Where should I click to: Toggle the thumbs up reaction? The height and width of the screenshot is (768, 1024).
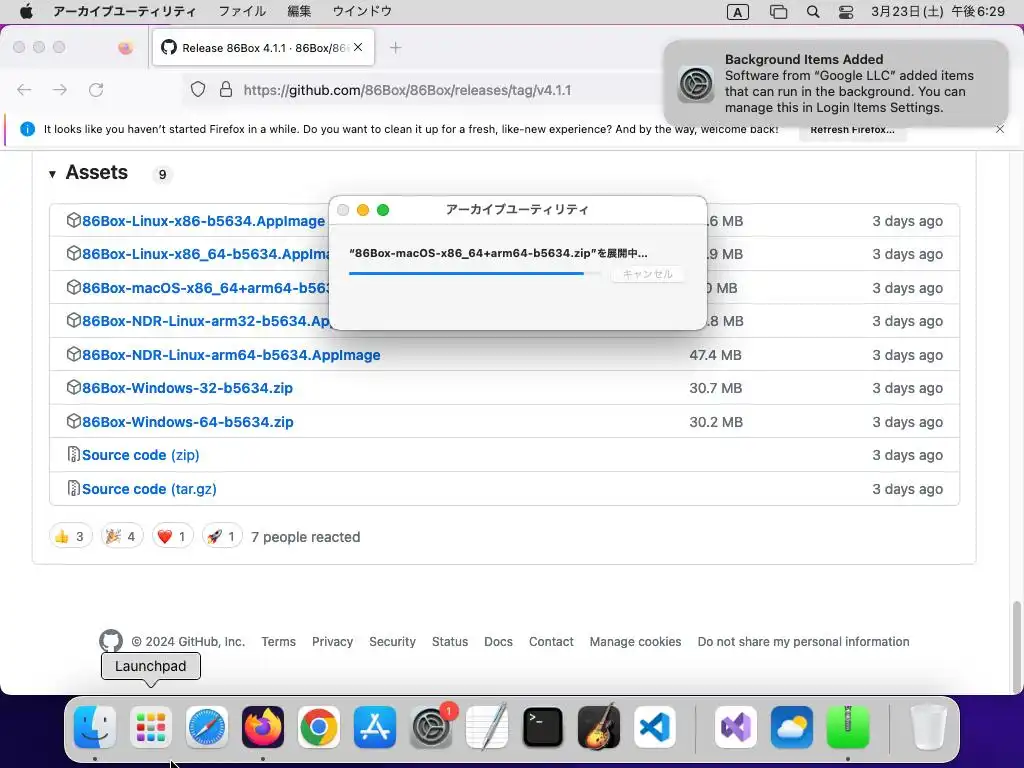[71, 537]
